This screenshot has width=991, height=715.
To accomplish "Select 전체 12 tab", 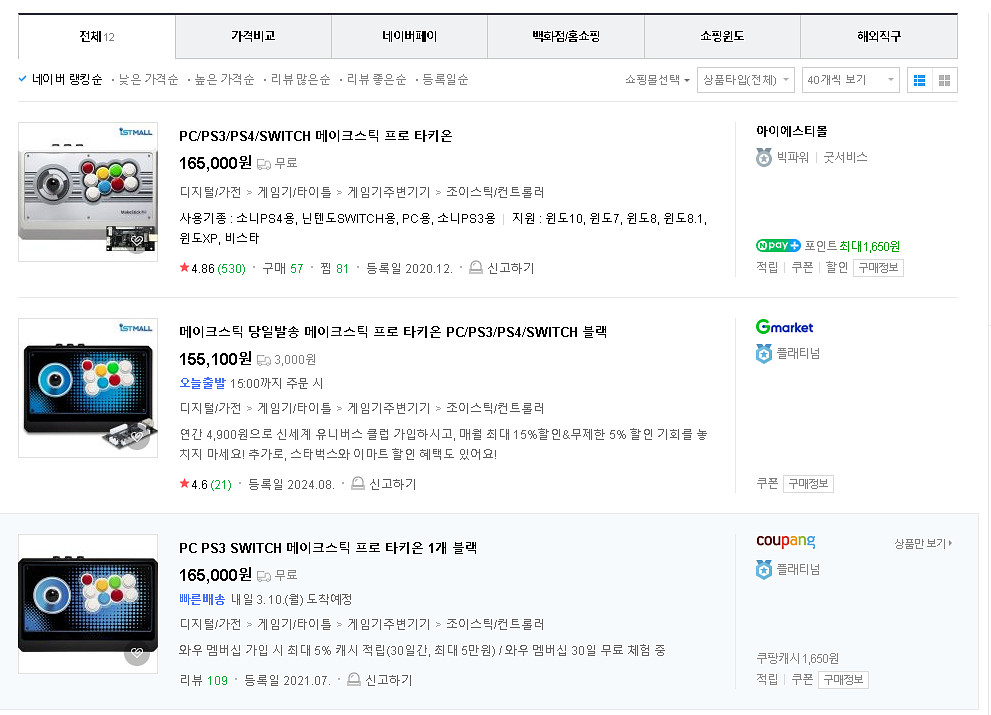I will (97, 37).
